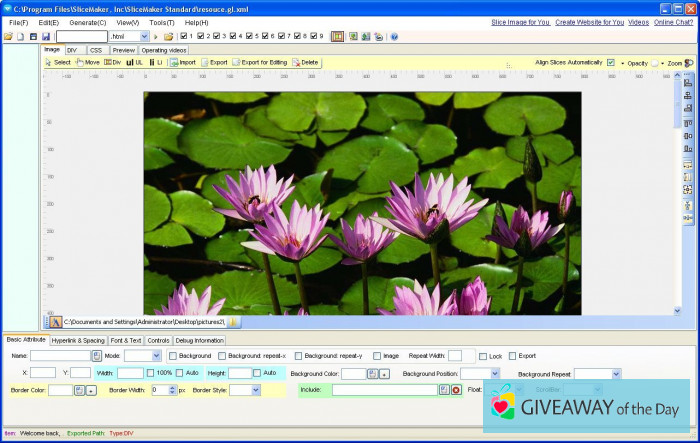Click the Export for Editing button
Image resolution: width=700 pixels, height=443 pixels.
coord(262,62)
